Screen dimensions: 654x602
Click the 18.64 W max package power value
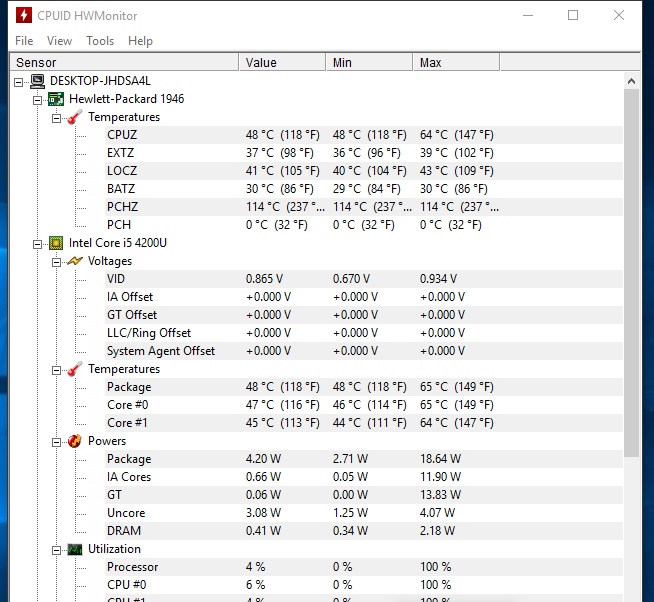440,459
